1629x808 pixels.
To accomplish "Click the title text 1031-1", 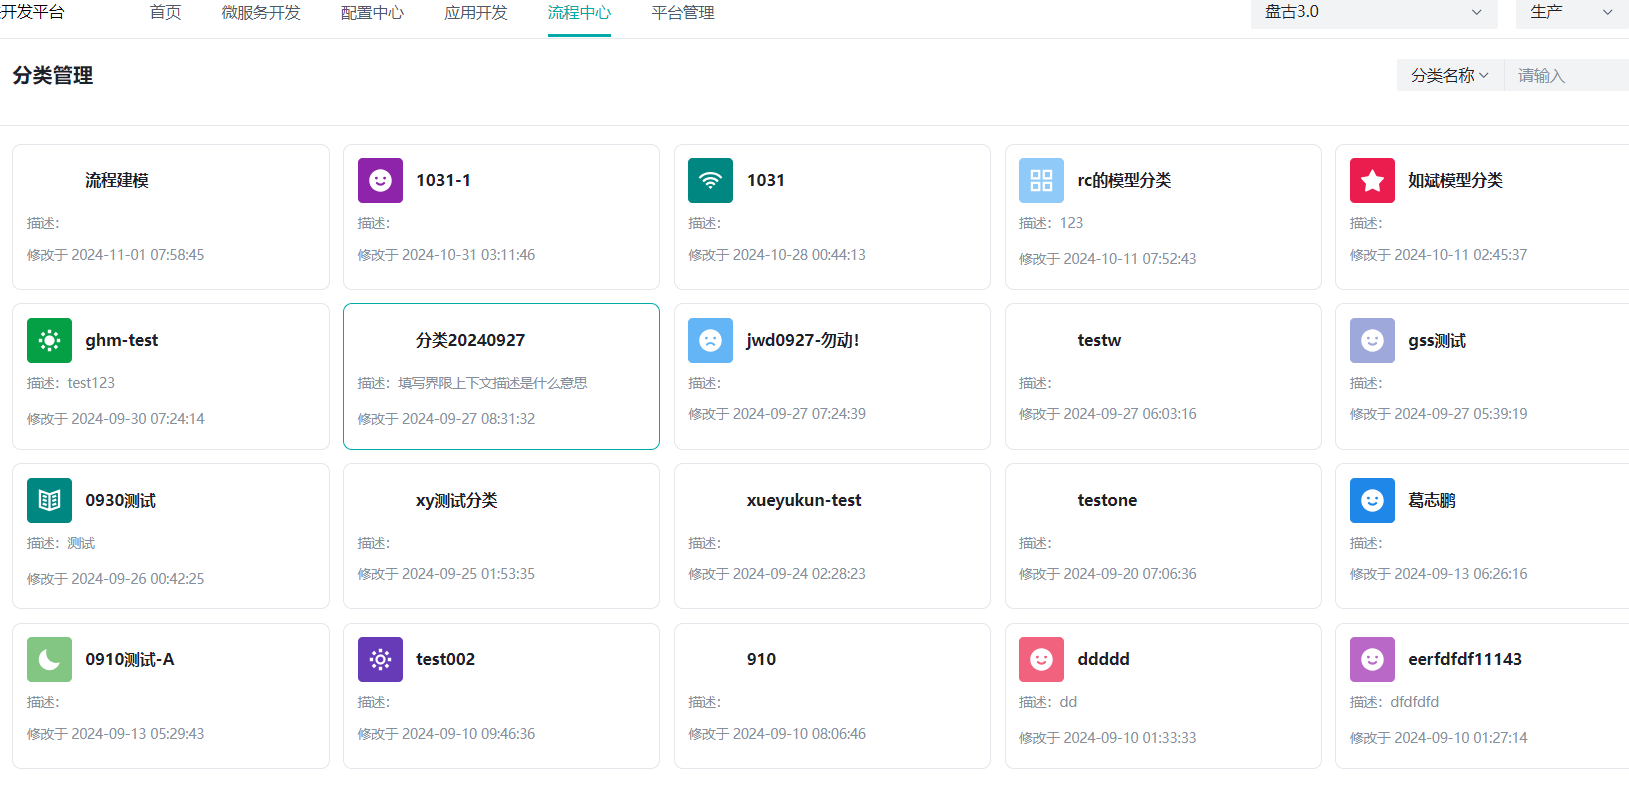I will click(x=443, y=180).
